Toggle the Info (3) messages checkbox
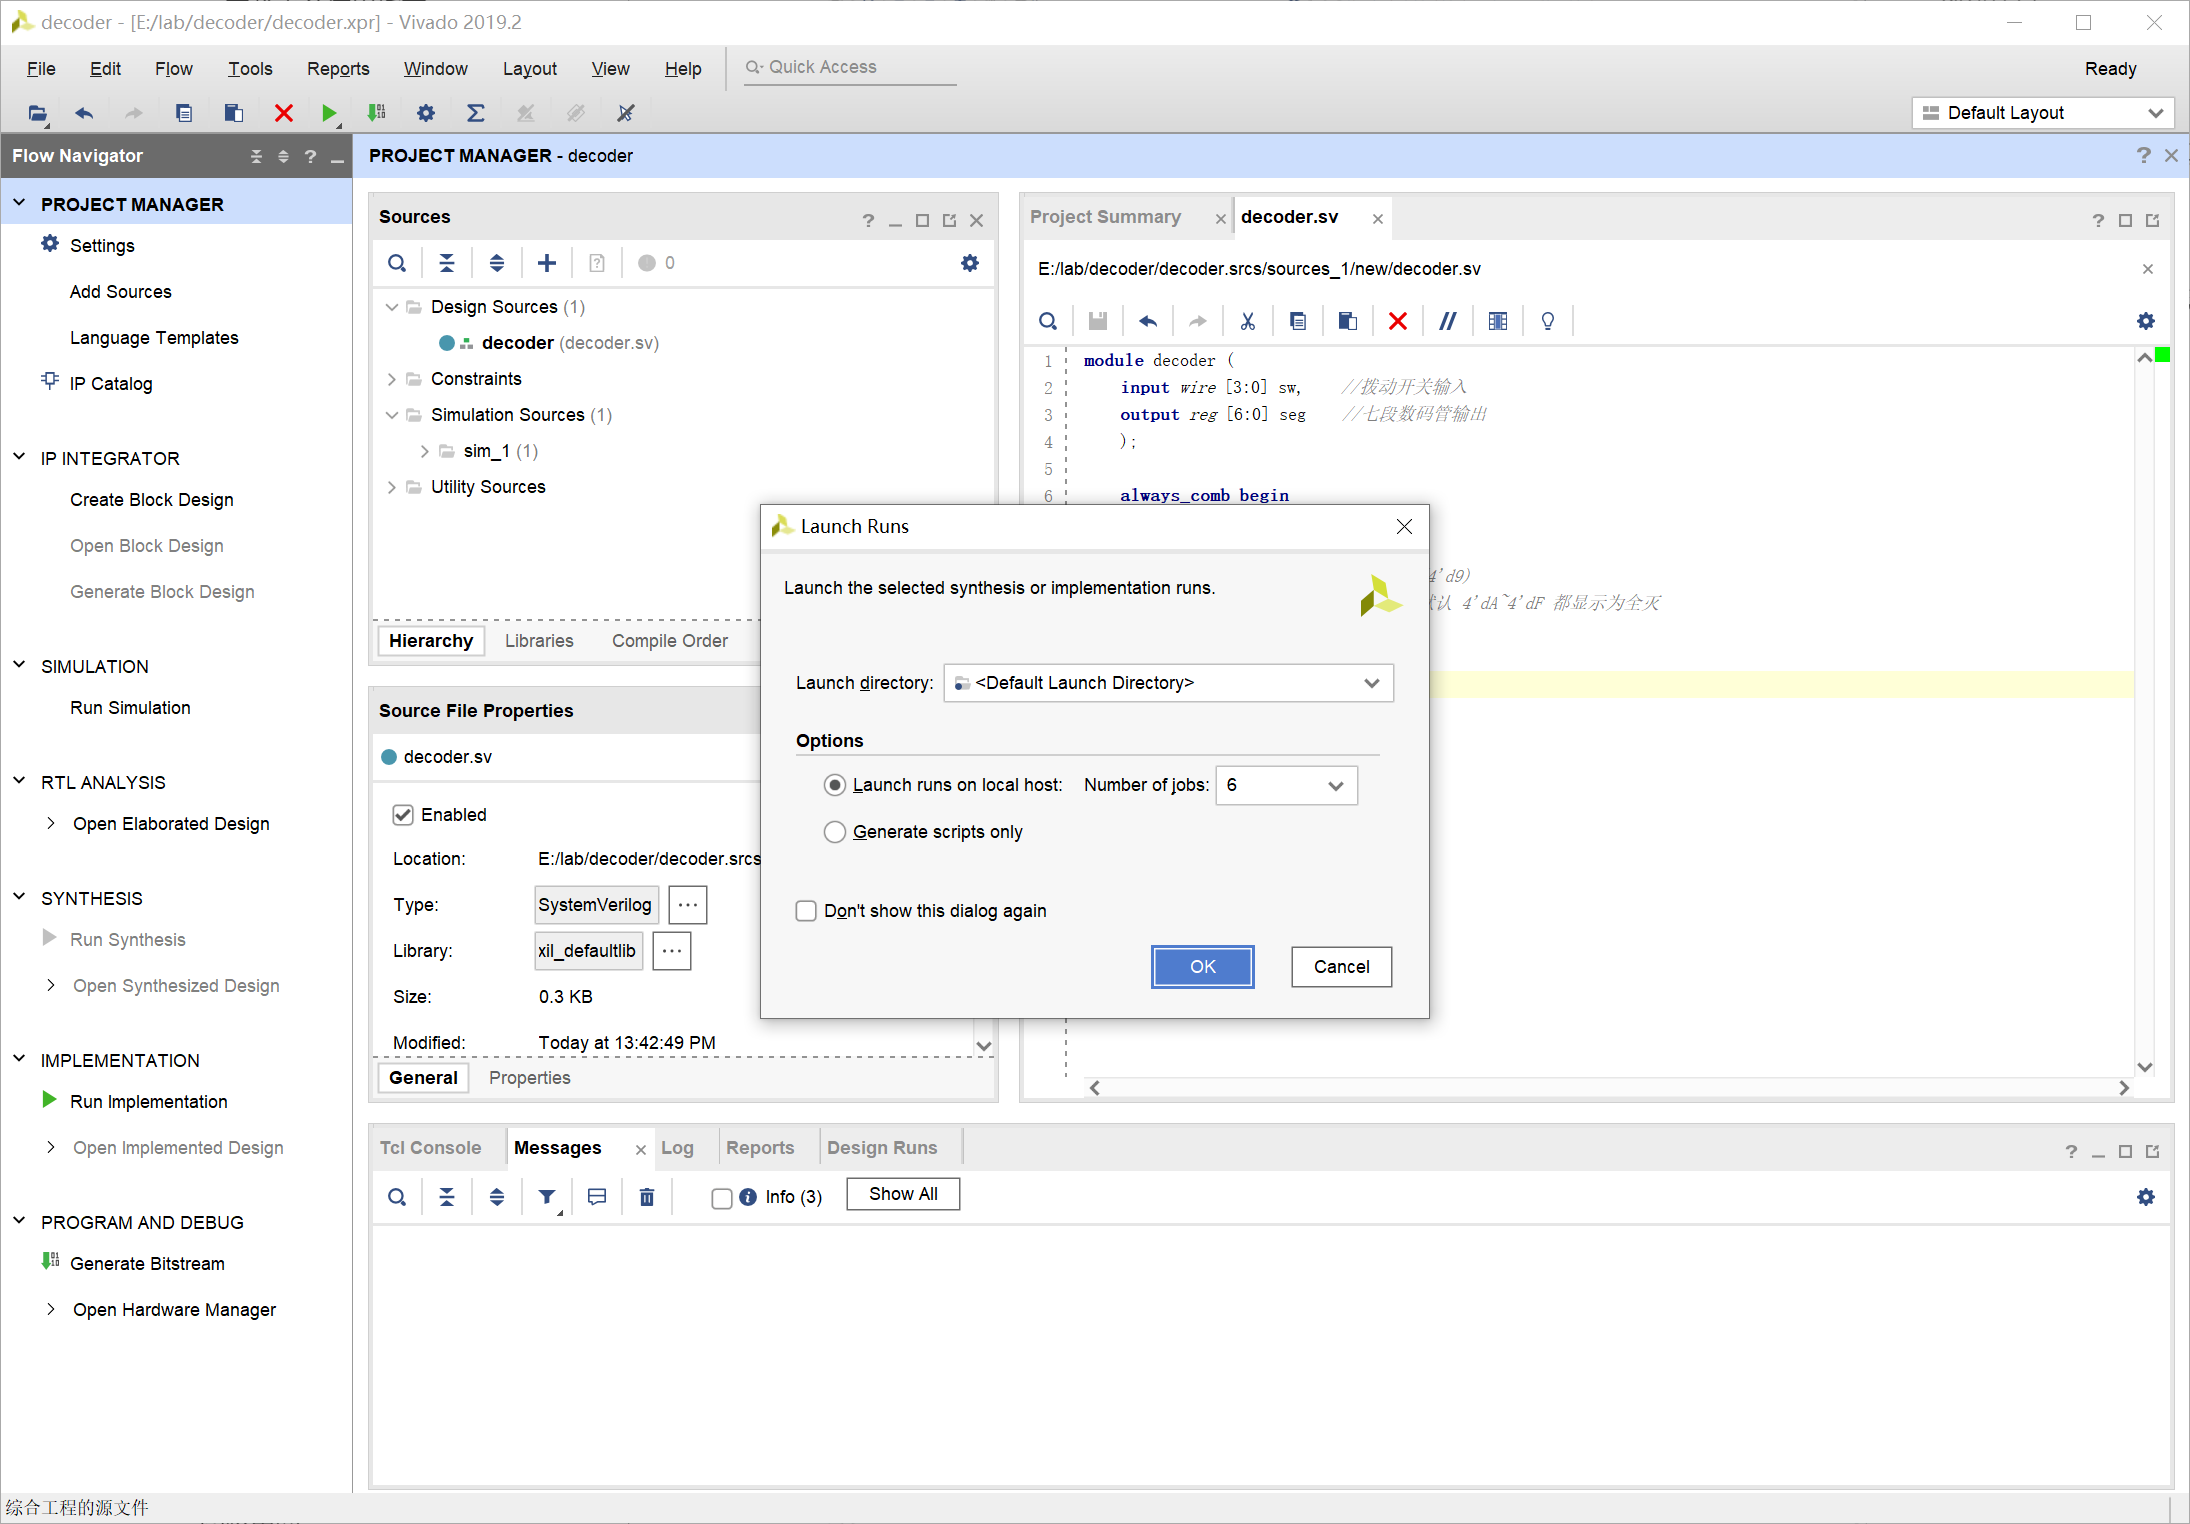This screenshot has height=1524, width=2190. coord(721,1198)
